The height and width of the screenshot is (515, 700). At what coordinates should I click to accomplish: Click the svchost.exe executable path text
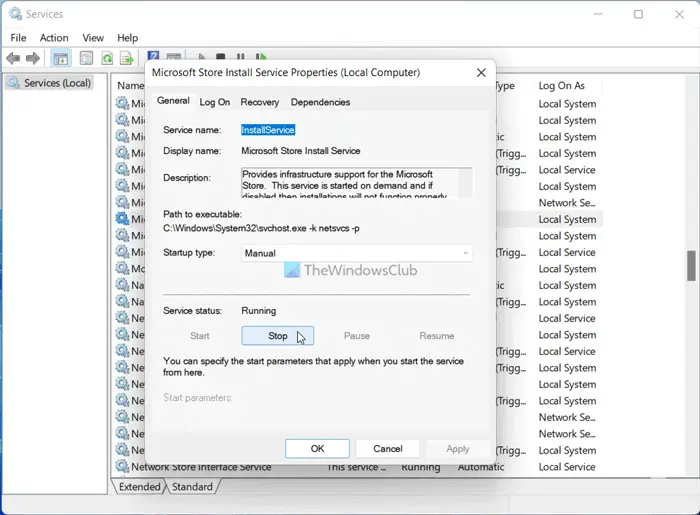pyautogui.click(x=261, y=228)
